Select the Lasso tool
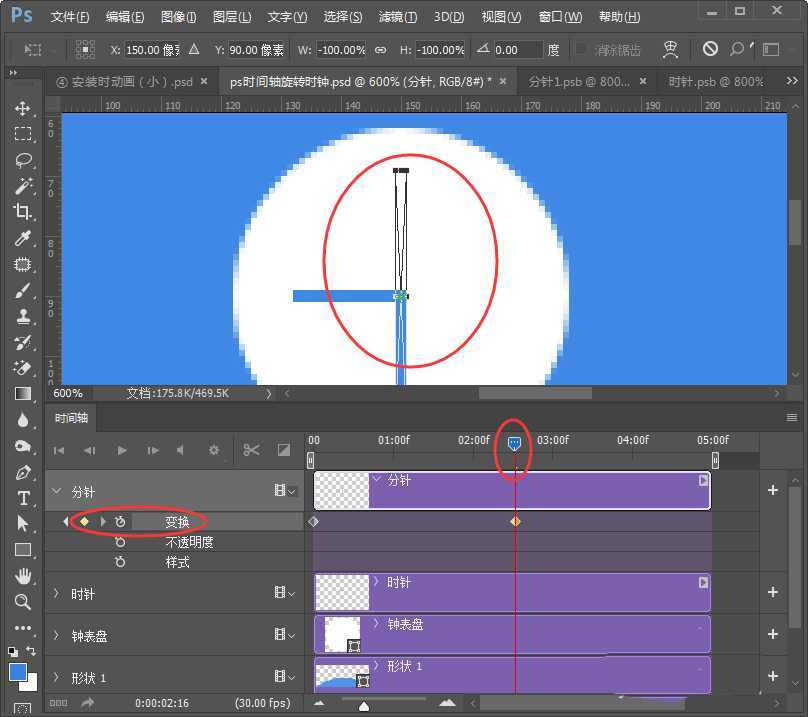This screenshot has height=717, width=808. coord(22,160)
